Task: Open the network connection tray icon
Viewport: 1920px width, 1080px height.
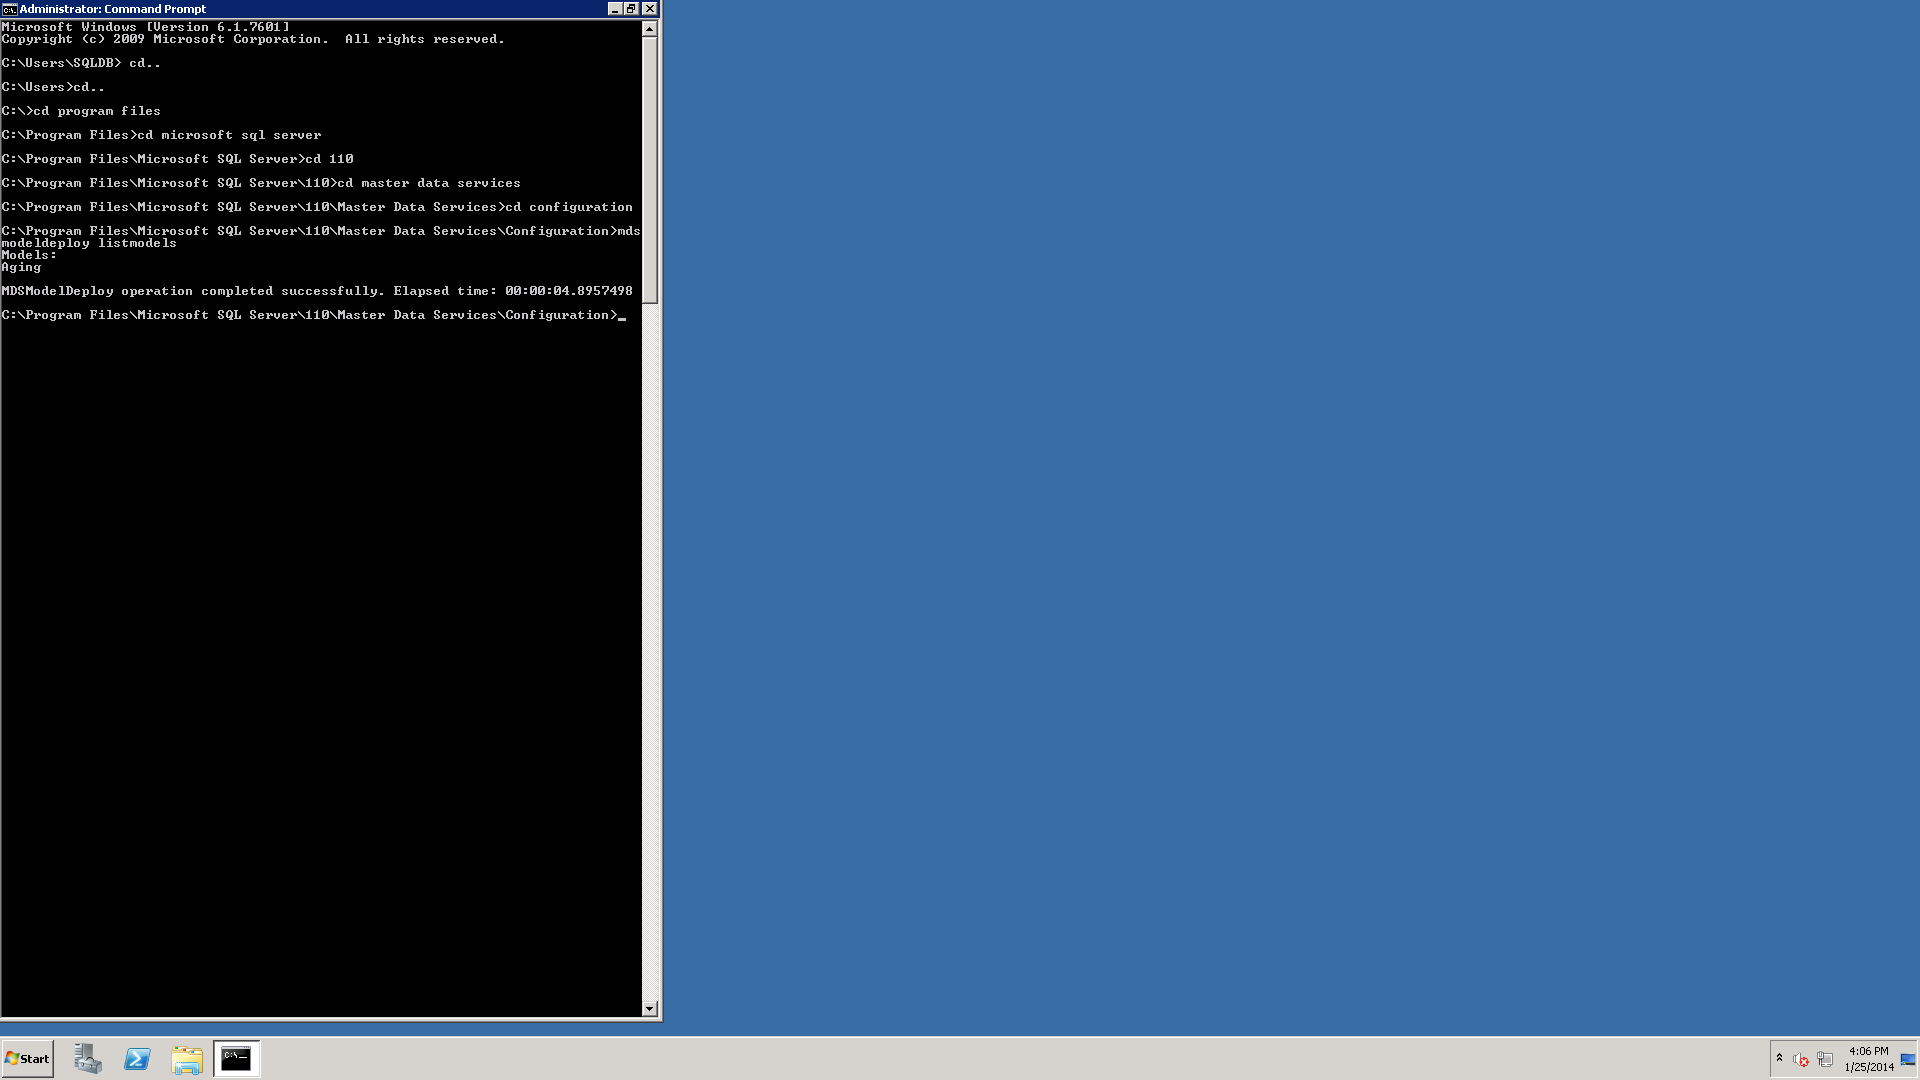Action: (1825, 1059)
